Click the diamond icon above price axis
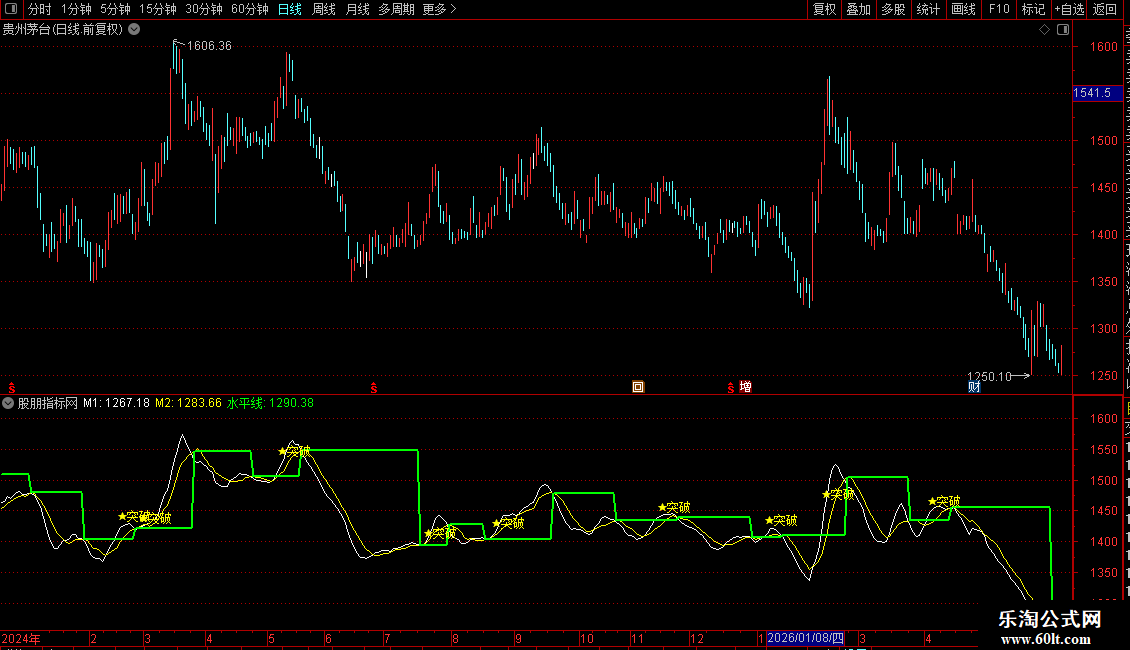This screenshot has height=650, width=1130. (1044, 30)
